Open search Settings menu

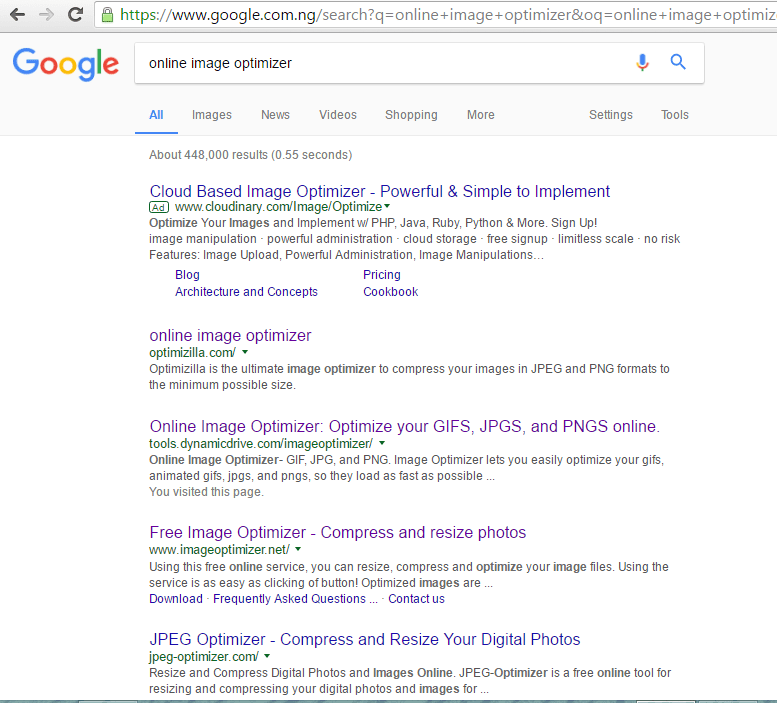point(610,115)
